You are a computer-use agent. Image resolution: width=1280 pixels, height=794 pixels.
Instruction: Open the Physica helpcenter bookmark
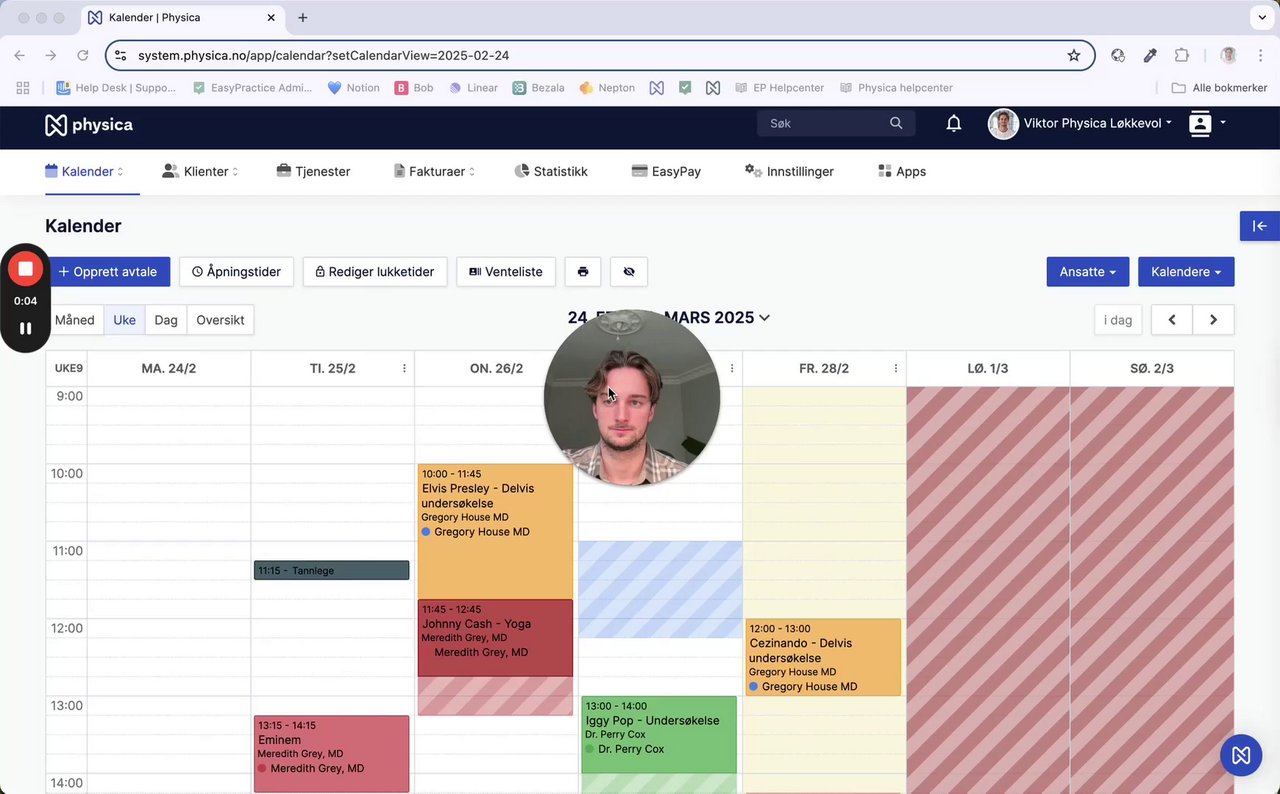pyautogui.click(x=896, y=88)
